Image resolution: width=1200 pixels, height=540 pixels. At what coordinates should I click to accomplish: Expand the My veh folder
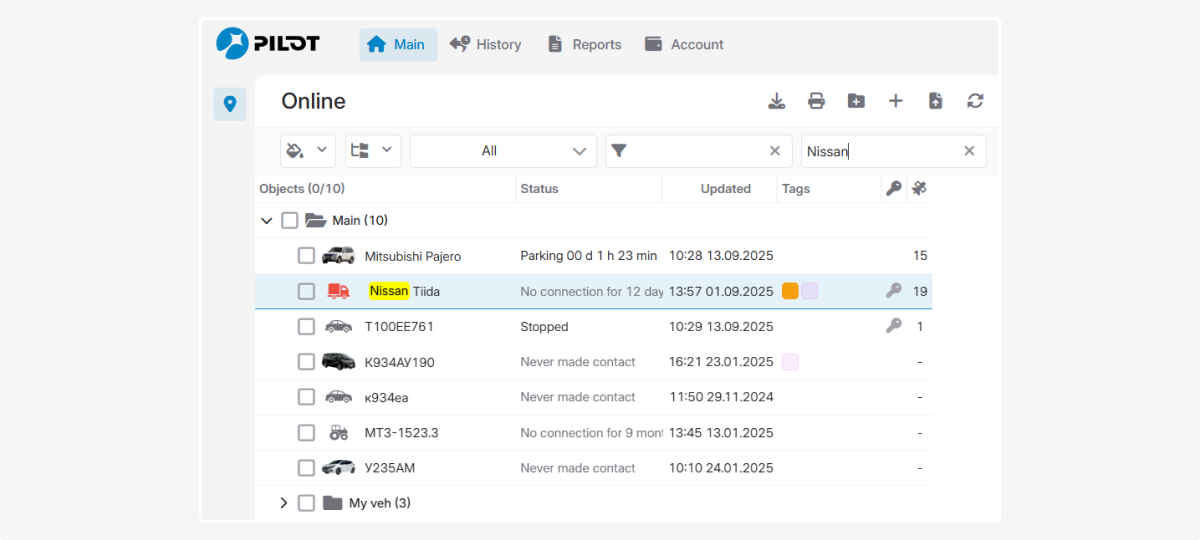[x=283, y=503]
